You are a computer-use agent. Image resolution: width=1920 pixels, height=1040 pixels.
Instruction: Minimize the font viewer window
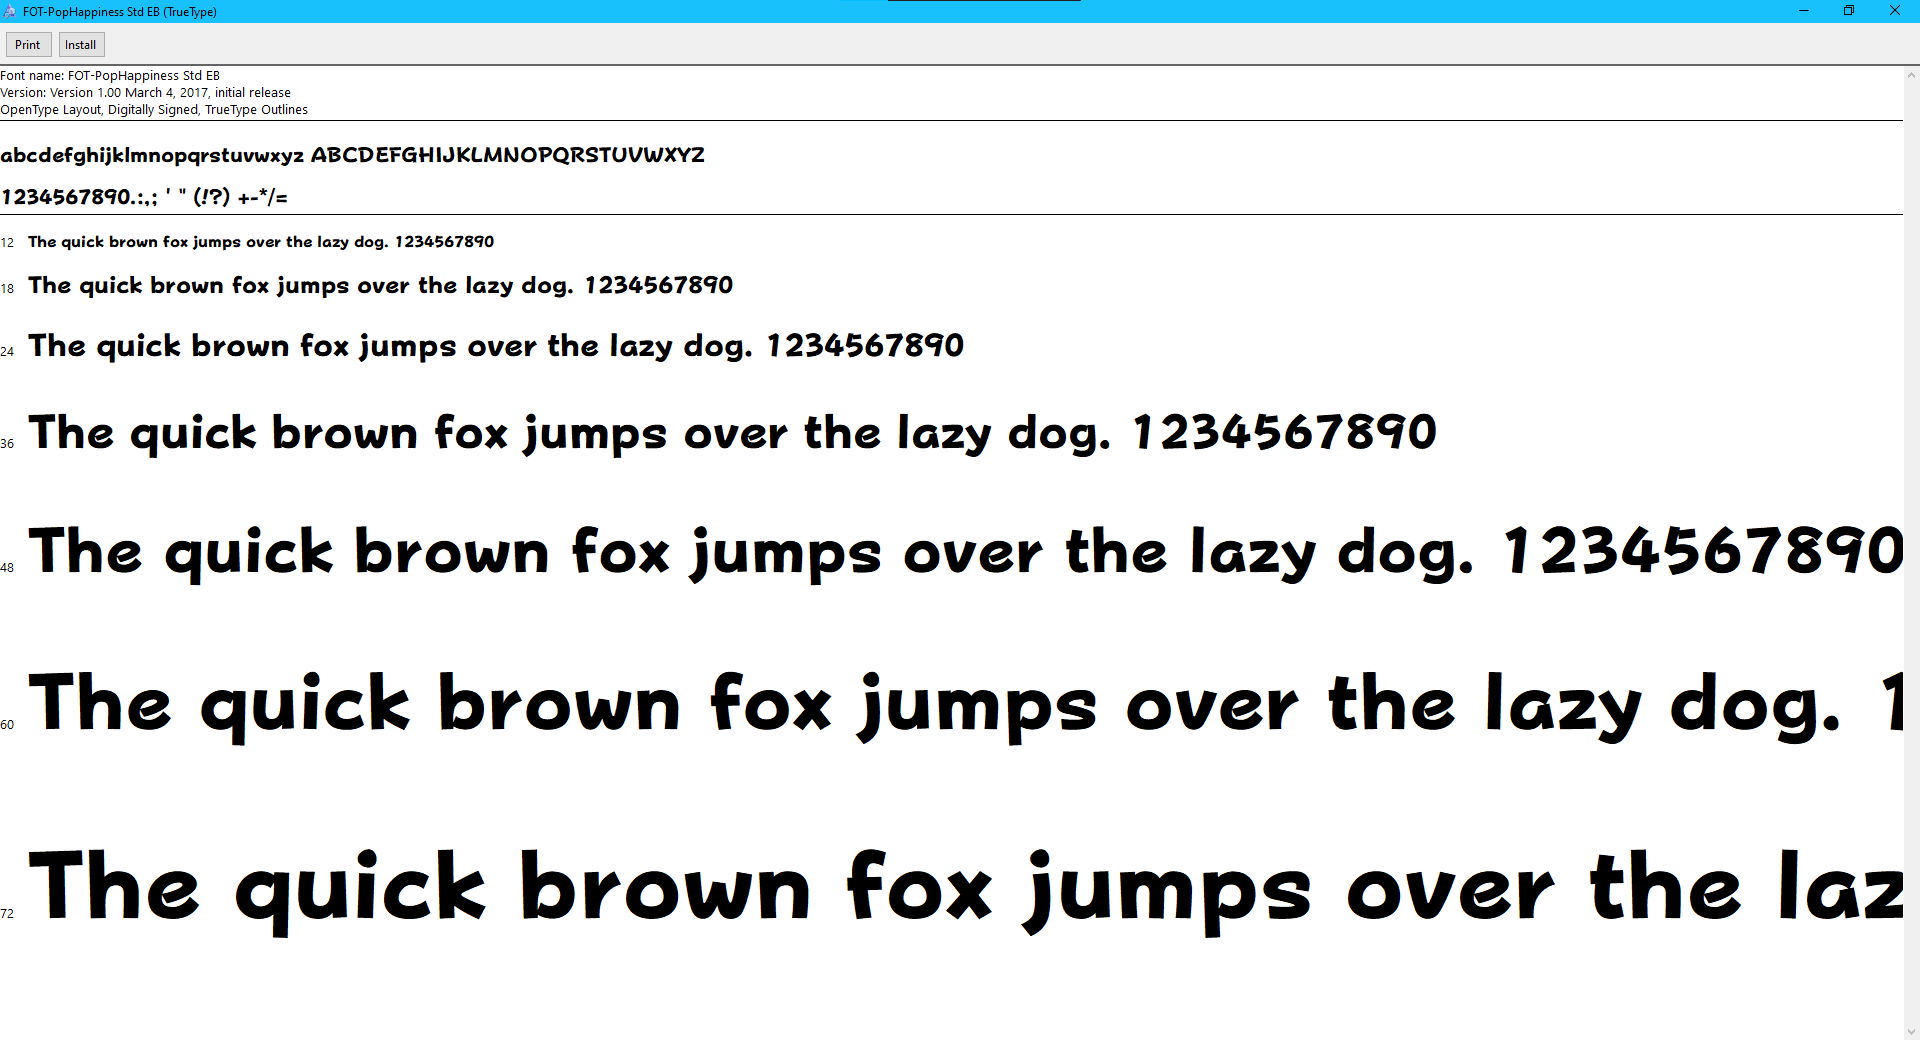pos(1804,11)
